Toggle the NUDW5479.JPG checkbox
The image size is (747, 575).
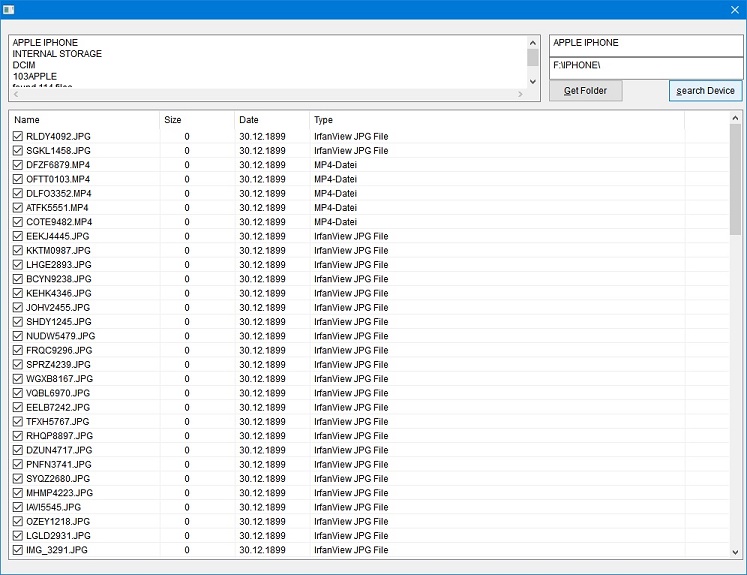[x=18, y=336]
